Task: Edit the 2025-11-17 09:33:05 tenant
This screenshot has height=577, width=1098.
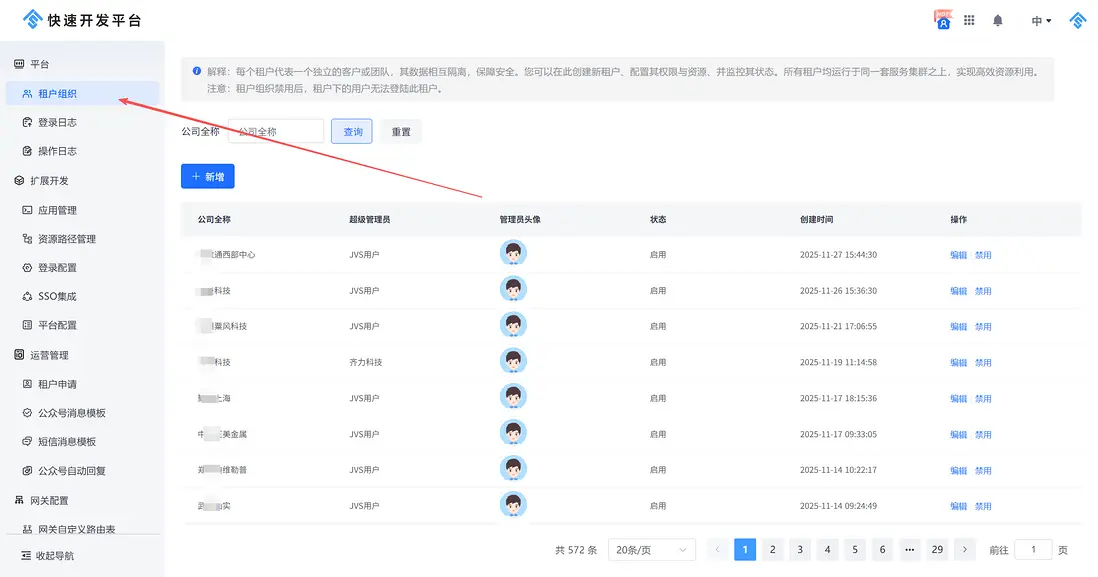Action: 958,435
